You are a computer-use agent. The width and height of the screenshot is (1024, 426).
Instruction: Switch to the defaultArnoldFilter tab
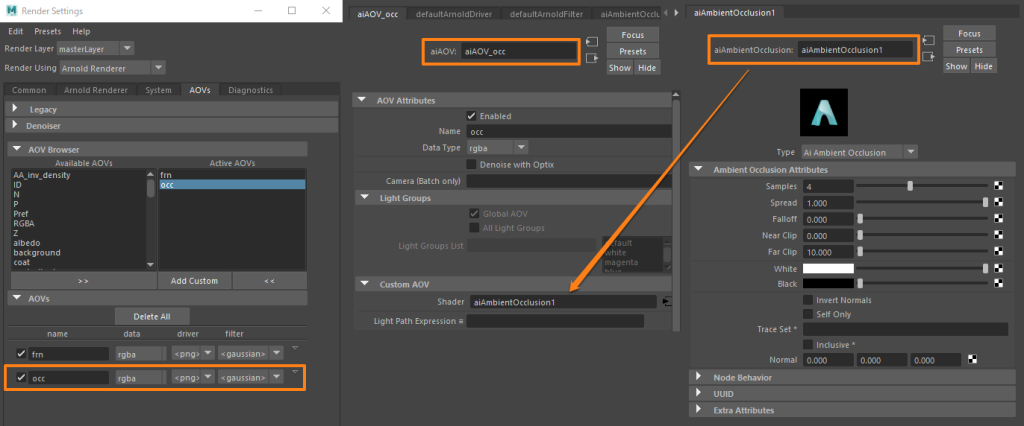click(x=546, y=13)
